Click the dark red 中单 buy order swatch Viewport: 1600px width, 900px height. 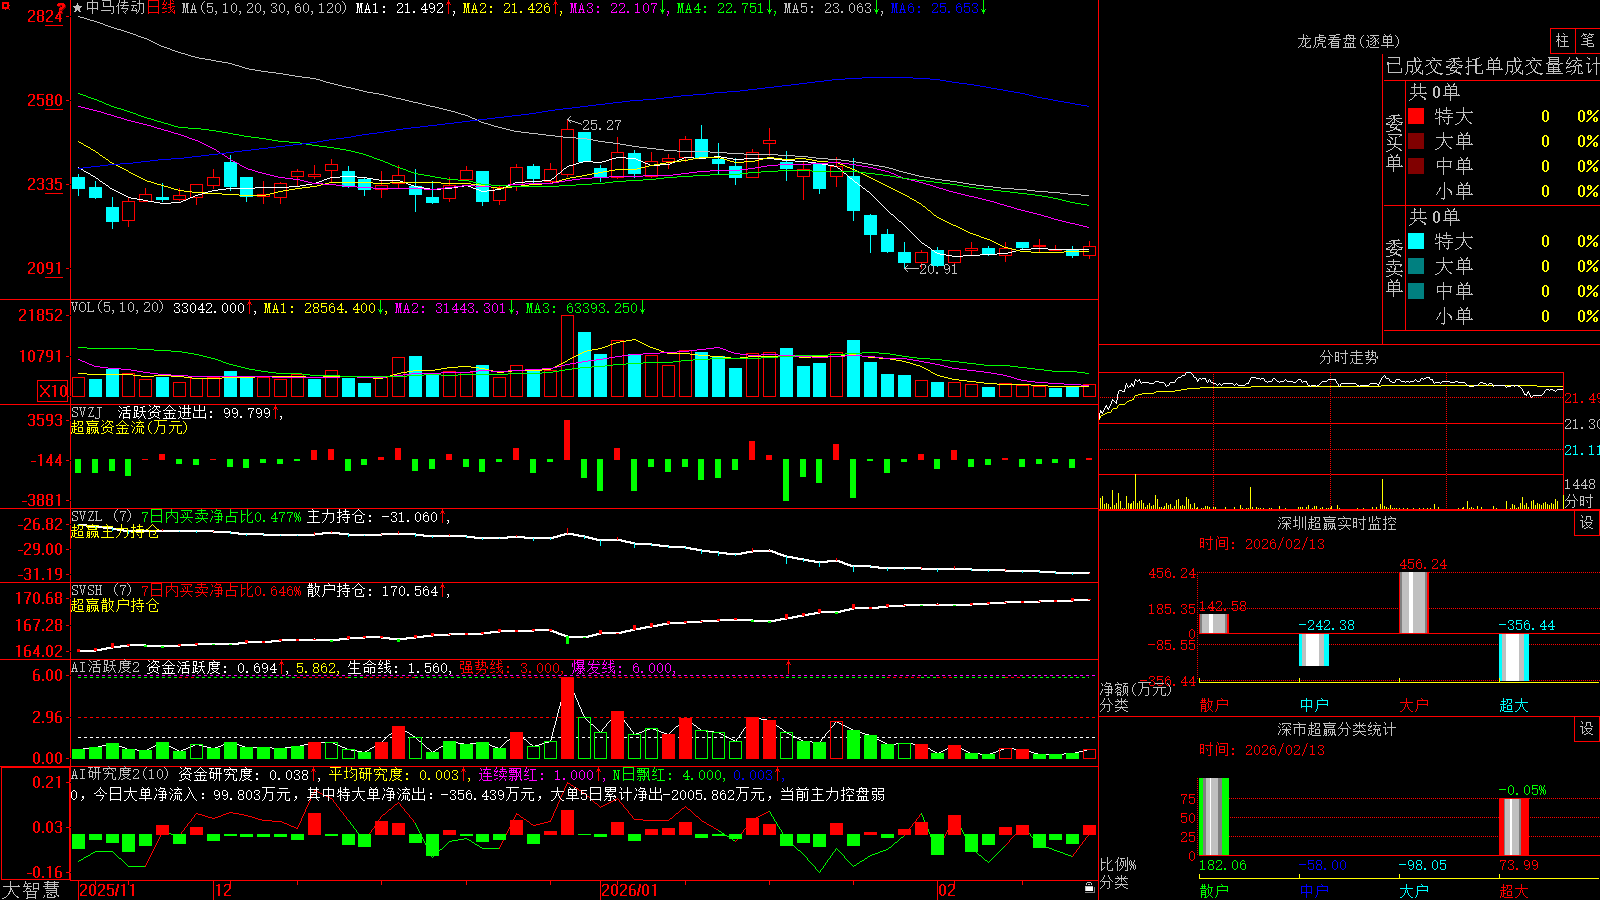click(1416, 165)
